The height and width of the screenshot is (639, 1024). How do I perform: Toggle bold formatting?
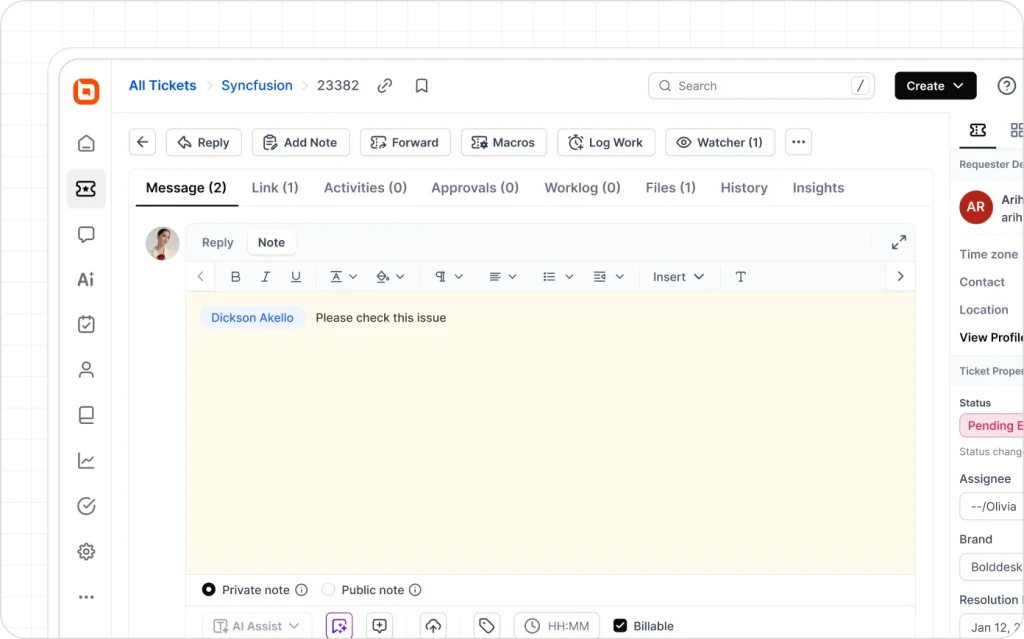pyautogui.click(x=236, y=277)
